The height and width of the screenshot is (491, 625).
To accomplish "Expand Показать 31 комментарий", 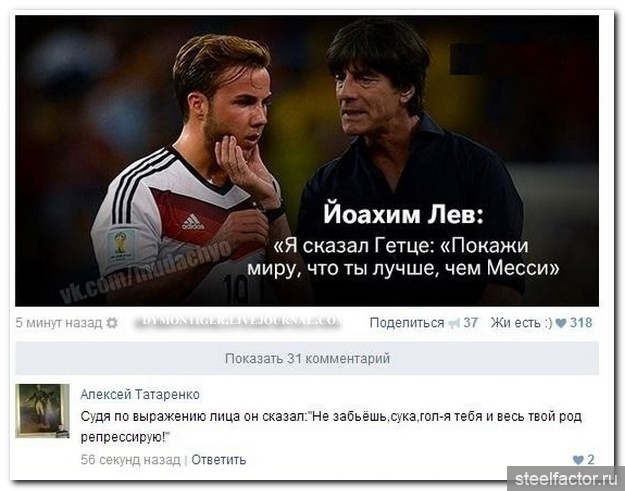I will [x=307, y=358].
